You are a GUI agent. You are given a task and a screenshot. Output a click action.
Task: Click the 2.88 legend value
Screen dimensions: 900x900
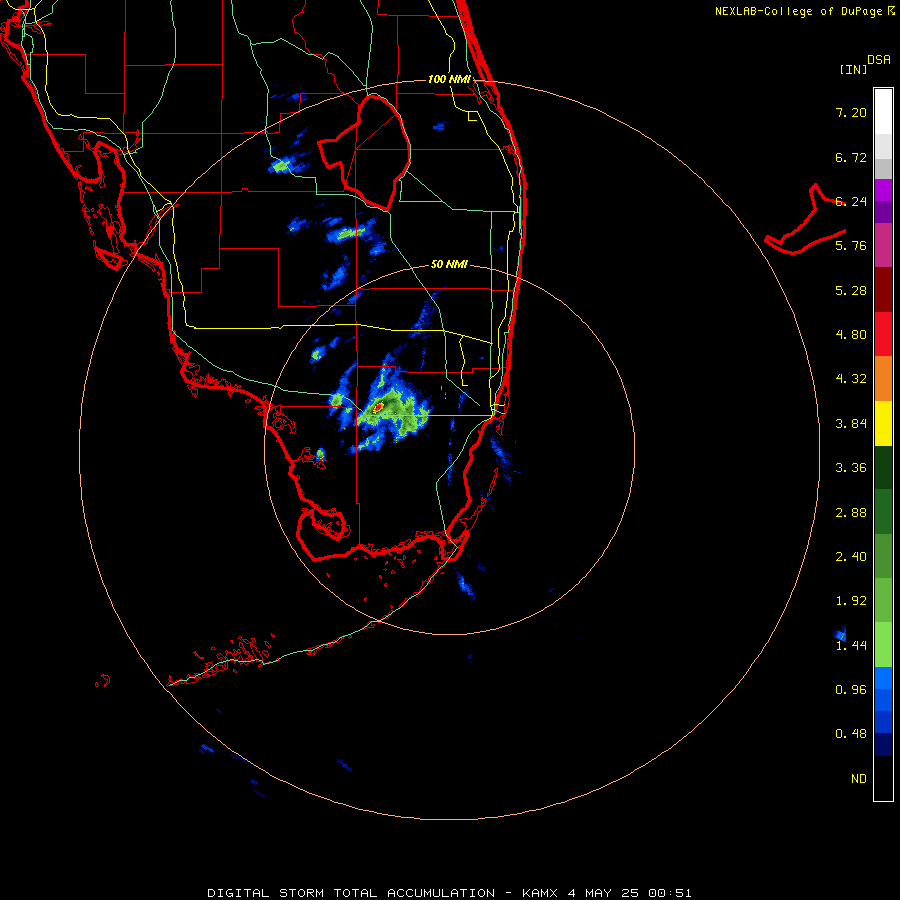(x=851, y=513)
